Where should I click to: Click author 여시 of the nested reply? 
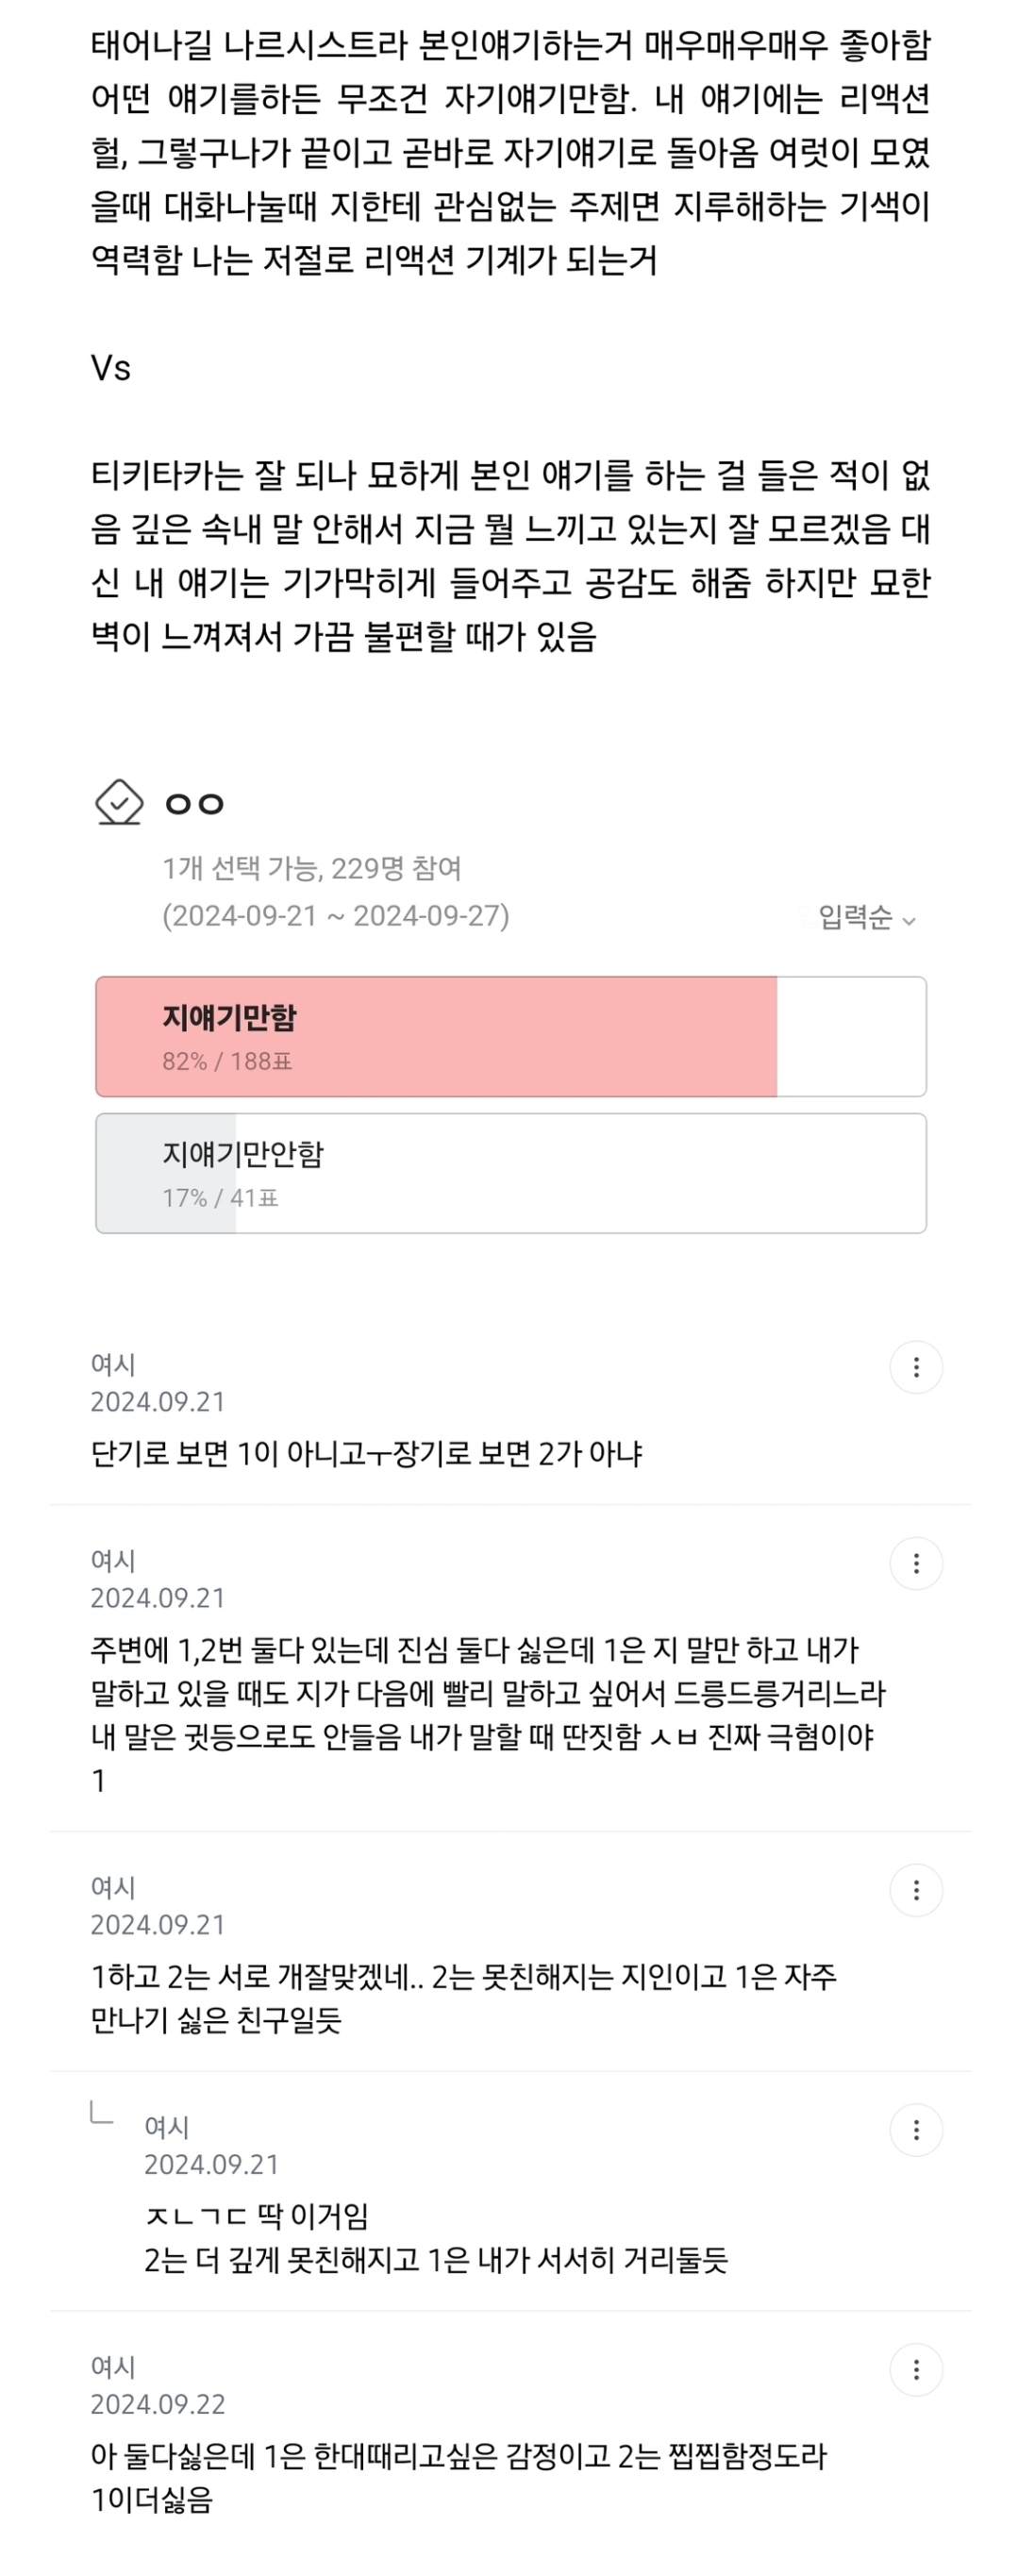tap(166, 2127)
